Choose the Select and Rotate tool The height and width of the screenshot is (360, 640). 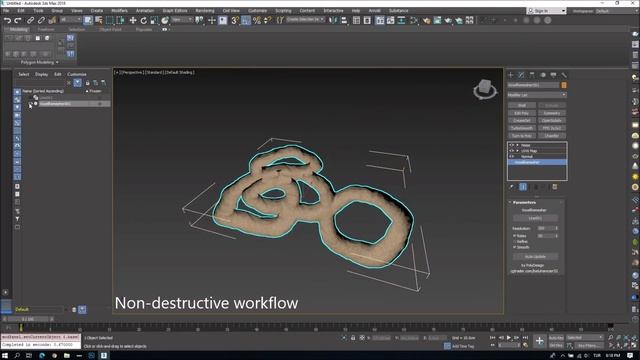pos(143,20)
